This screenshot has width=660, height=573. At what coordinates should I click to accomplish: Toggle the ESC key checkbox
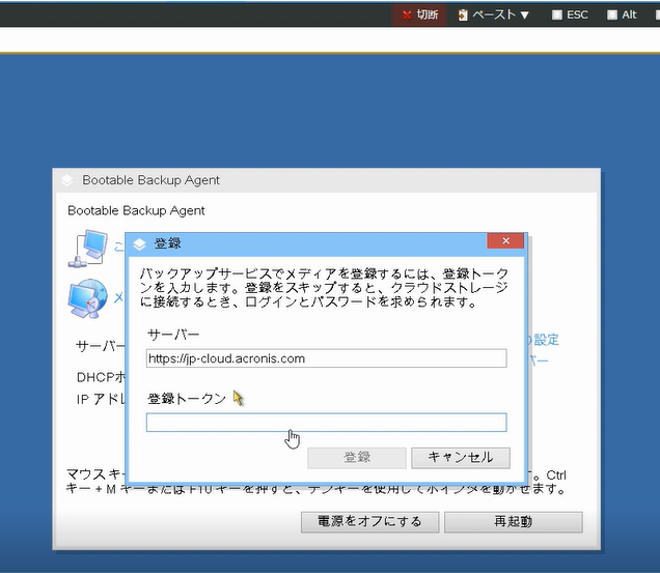(557, 15)
